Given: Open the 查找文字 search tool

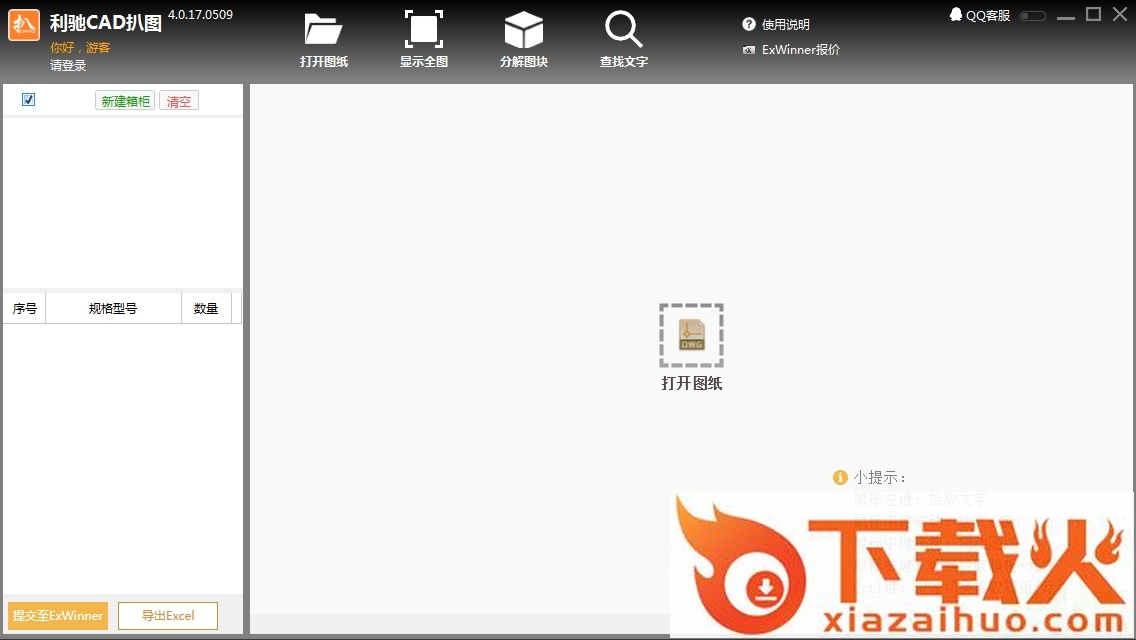Looking at the screenshot, I should [623, 31].
